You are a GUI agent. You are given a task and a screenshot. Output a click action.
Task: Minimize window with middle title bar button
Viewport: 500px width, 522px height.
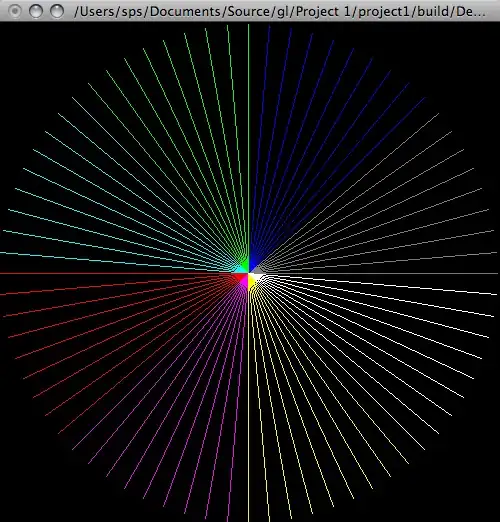[x=36, y=11]
